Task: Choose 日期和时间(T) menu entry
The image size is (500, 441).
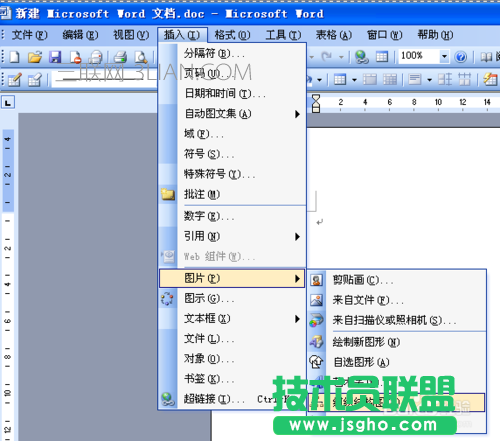Action: click(232, 94)
